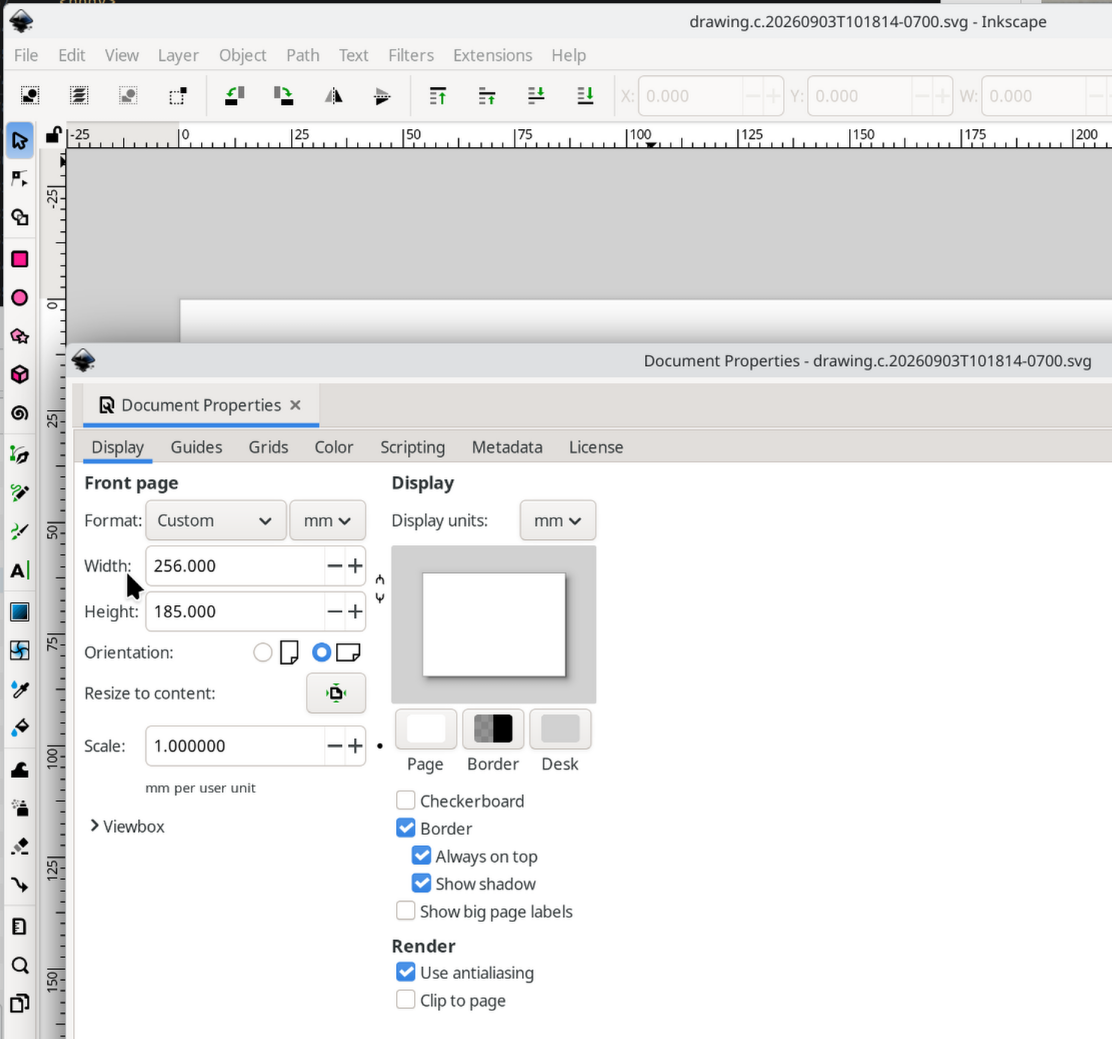
Task: Enable Show big page labels
Action: point(406,911)
